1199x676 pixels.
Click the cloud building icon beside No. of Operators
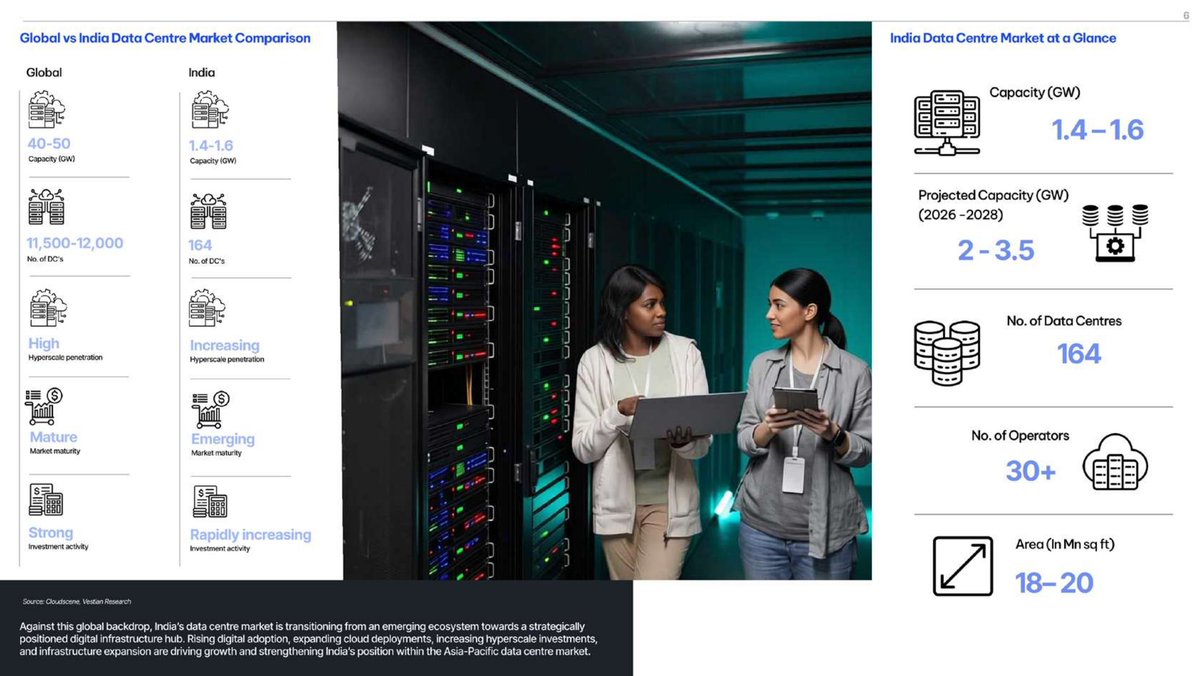point(1115,462)
